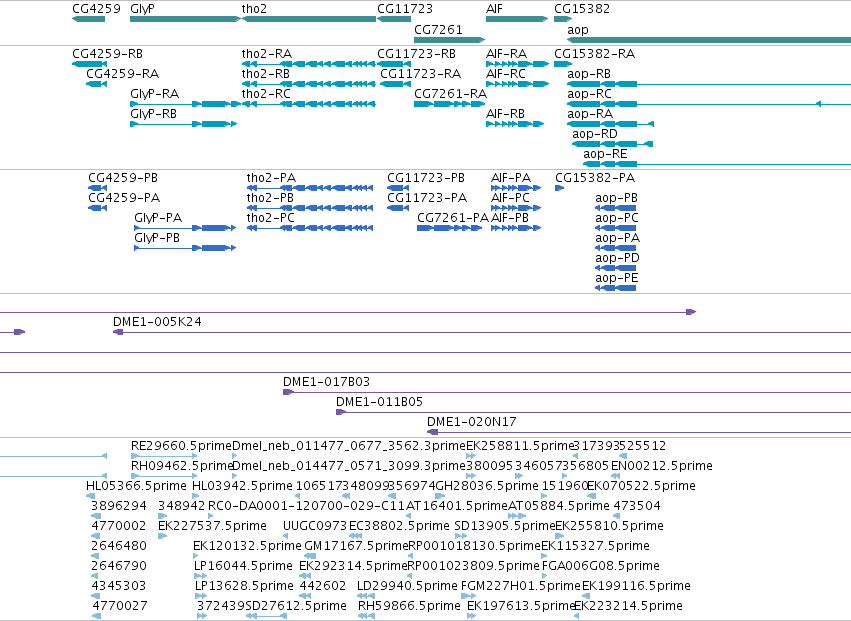The image size is (851, 621).
Task: Select protein aop-PC
Action: click(x=615, y=228)
